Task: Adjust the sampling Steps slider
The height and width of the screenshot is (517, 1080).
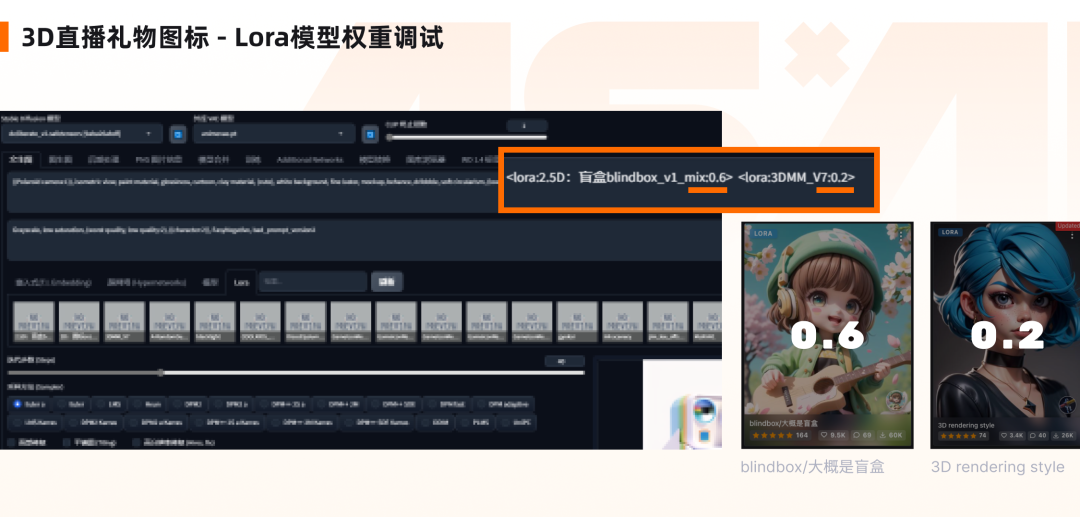Action: pos(296,372)
